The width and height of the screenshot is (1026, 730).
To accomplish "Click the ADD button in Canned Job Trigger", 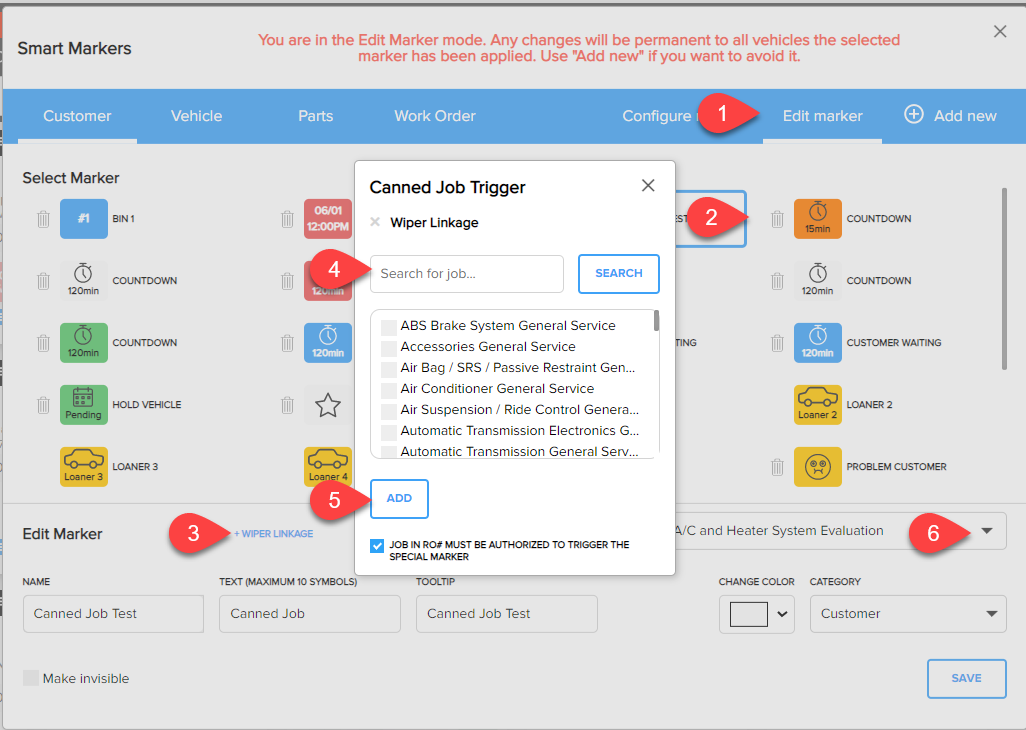I will pyautogui.click(x=399, y=498).
